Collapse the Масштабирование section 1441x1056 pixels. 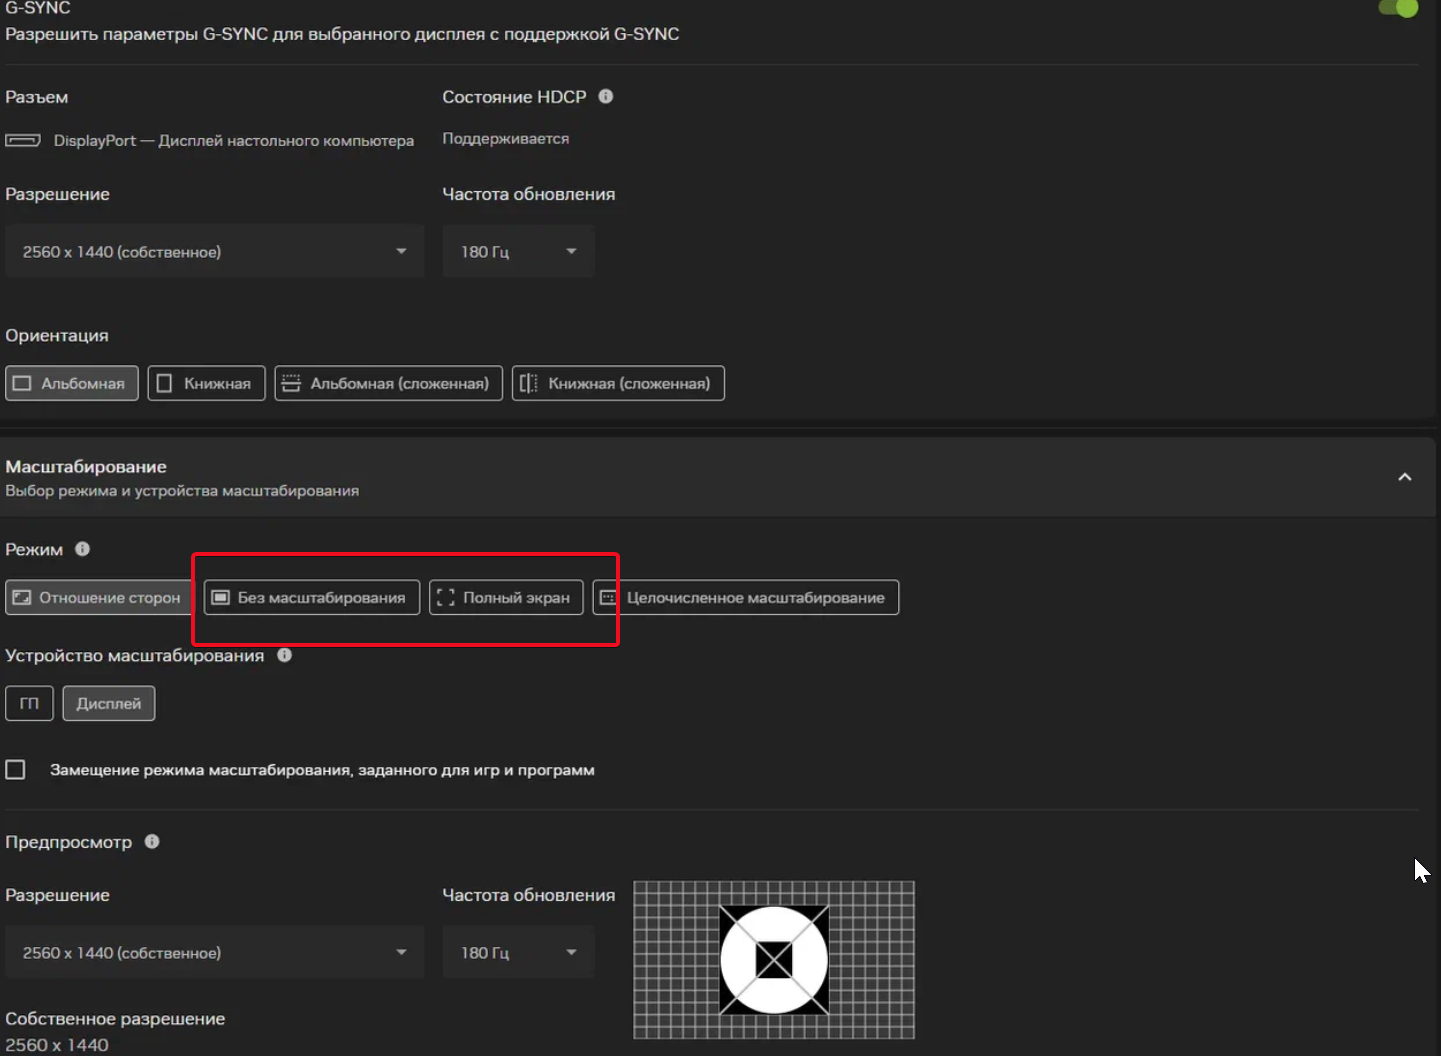point(1404,477)
